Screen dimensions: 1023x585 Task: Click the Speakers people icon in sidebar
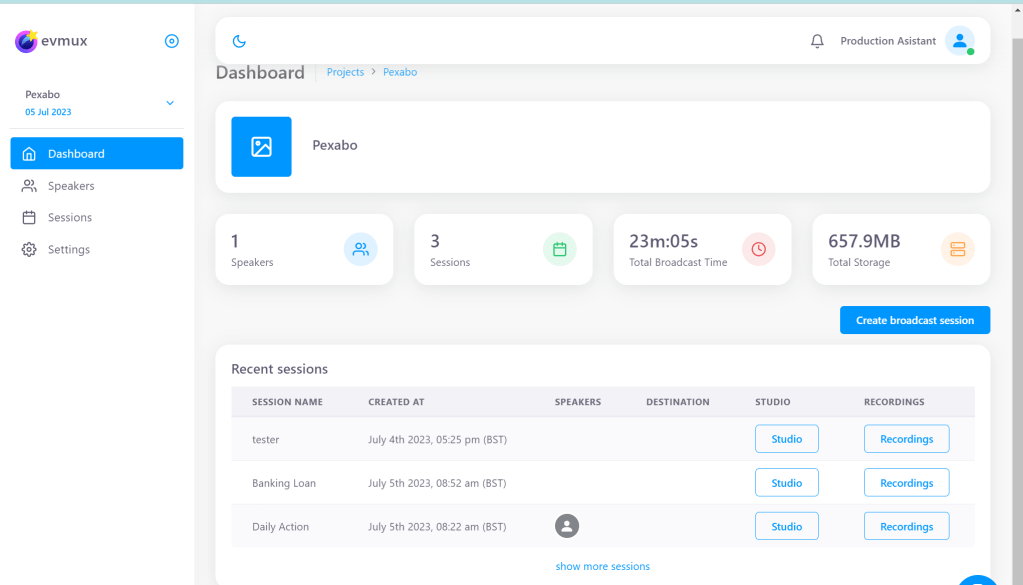coord(29,186)
